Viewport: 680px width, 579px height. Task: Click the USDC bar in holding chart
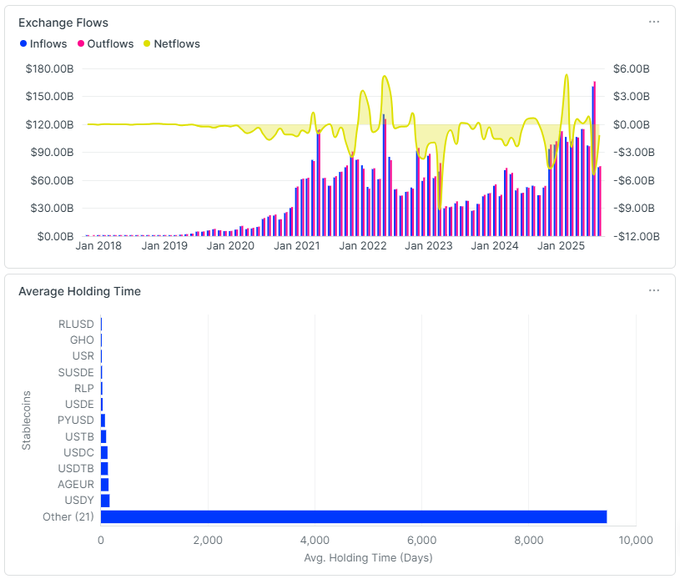[x=105, y=452]
